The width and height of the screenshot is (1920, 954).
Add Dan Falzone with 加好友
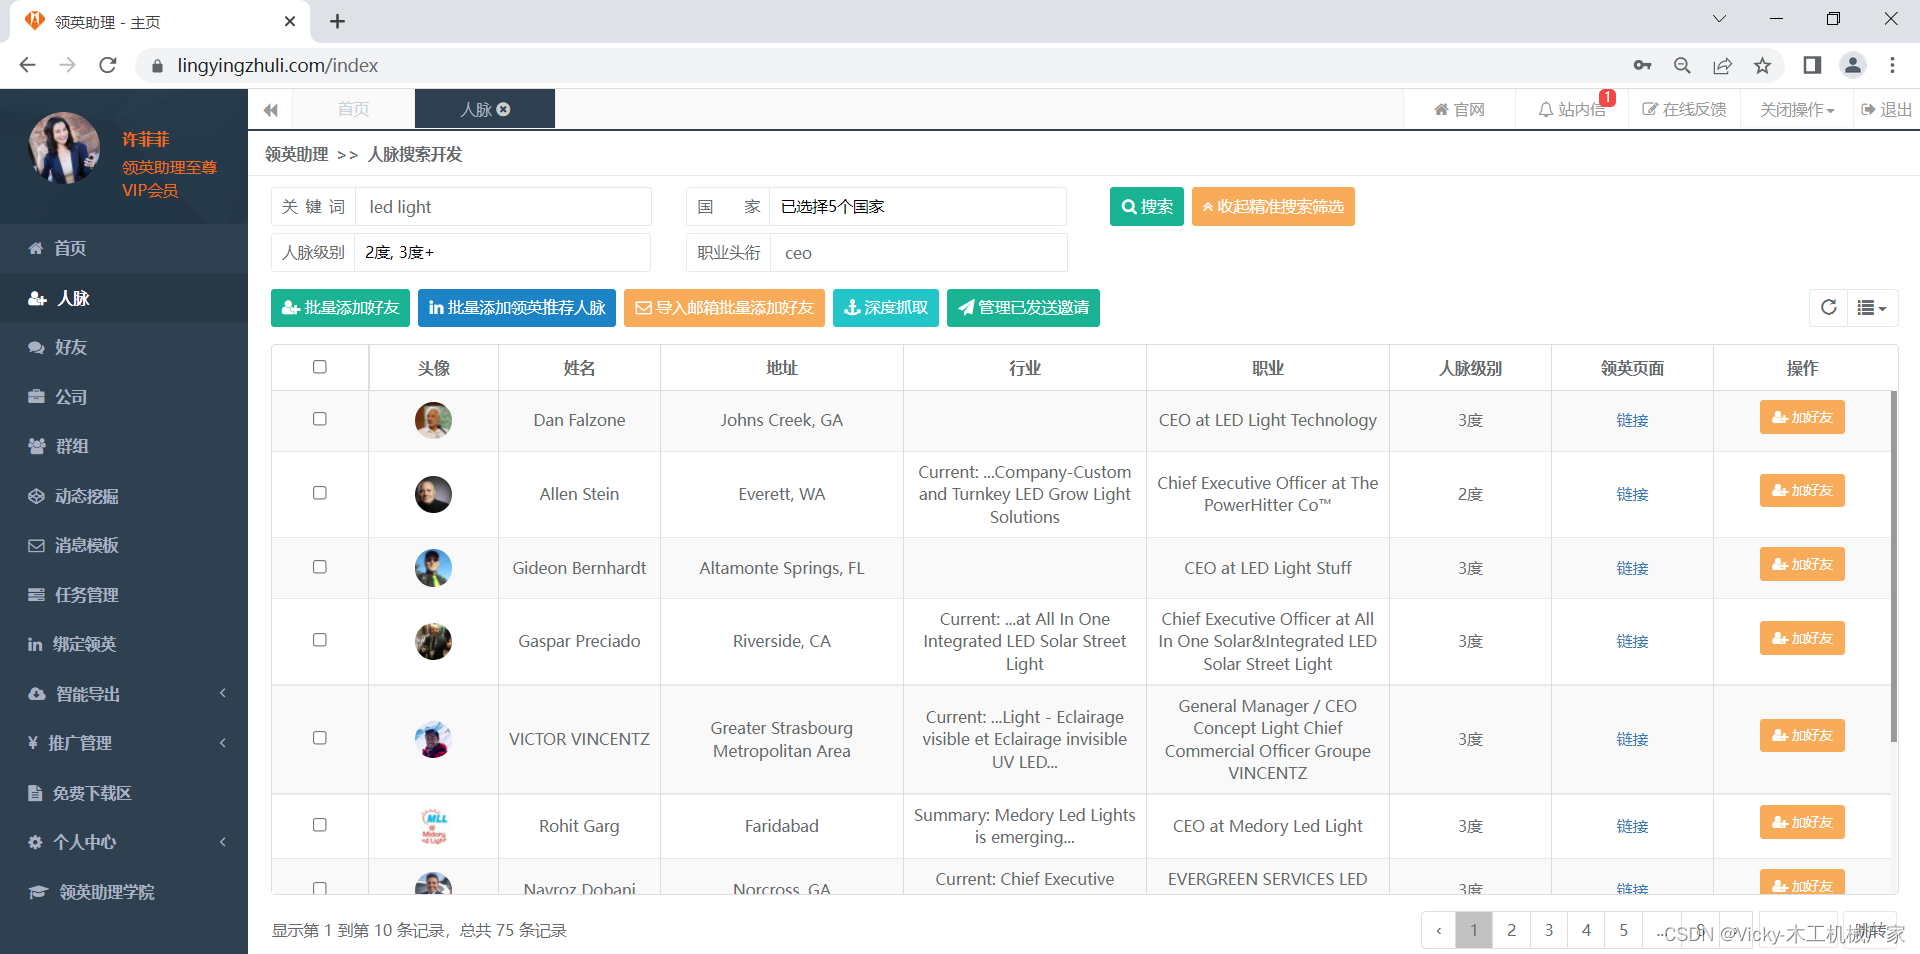[1802, 417]
